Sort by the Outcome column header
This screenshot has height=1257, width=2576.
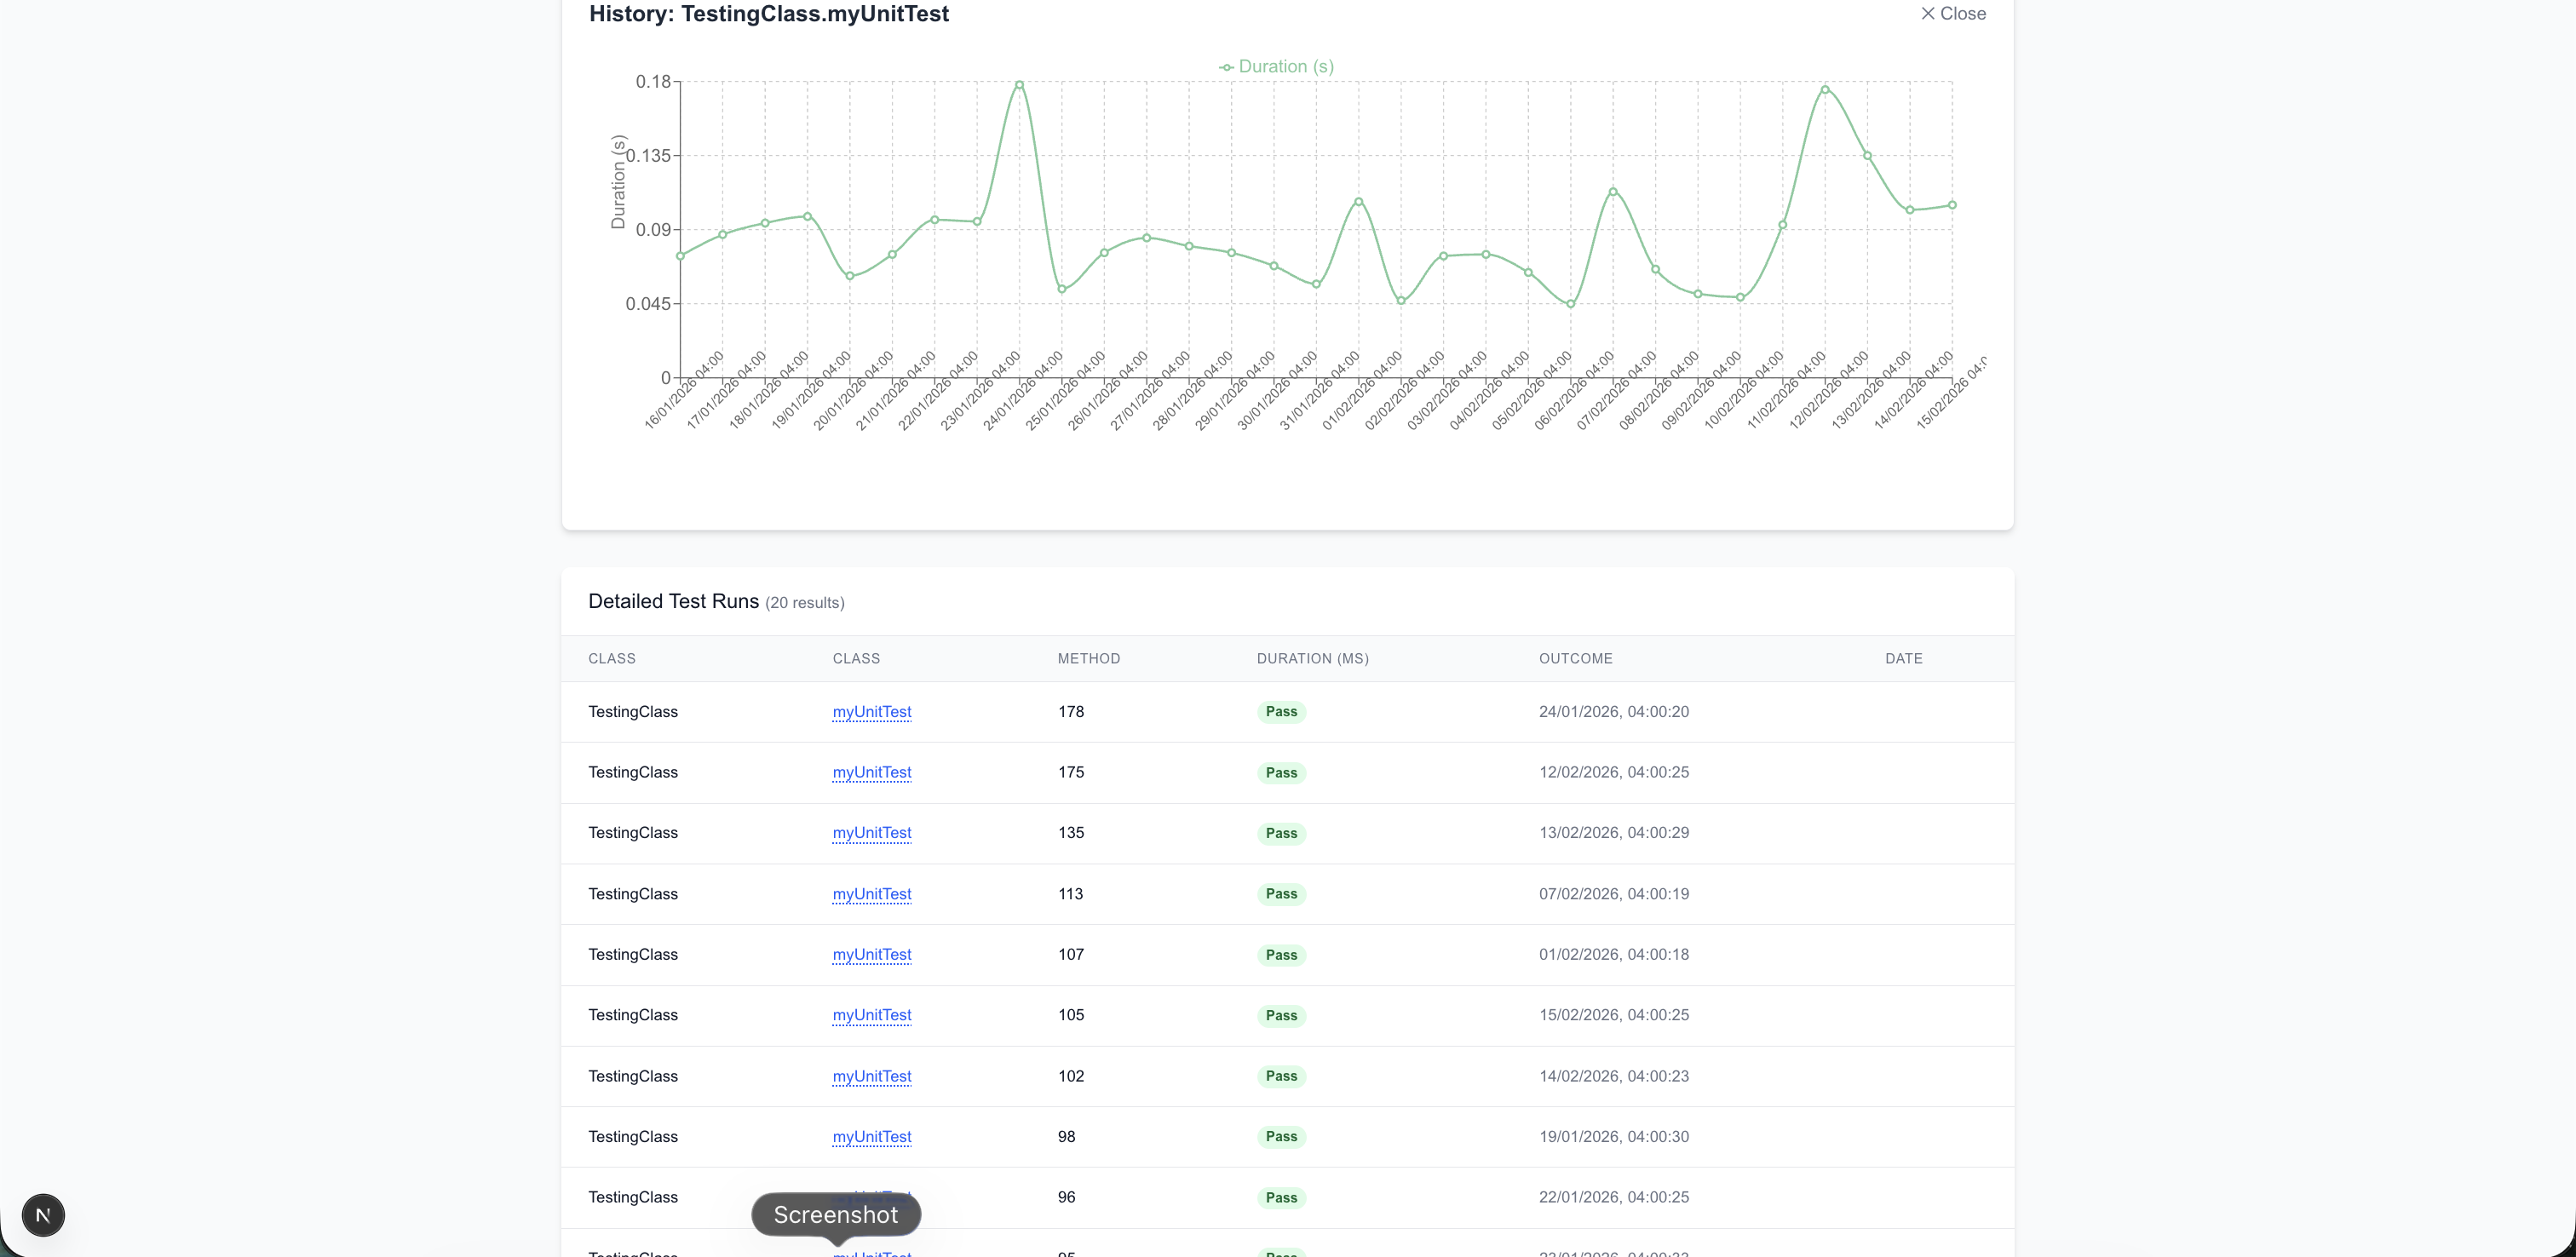tap(1575, 659)
